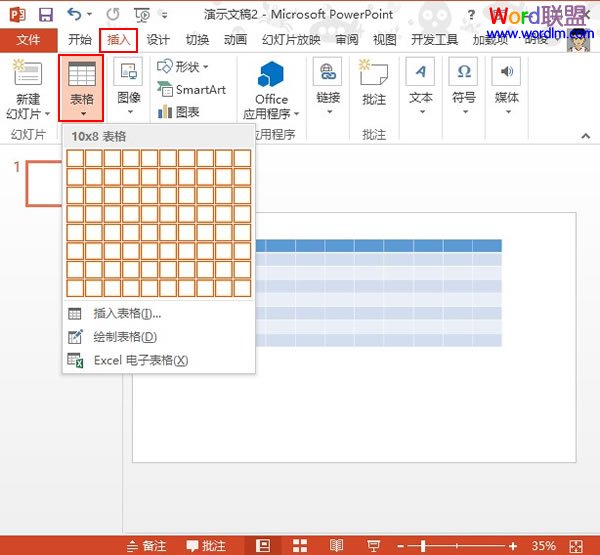
Task: Expand the 新建幻灯片 dropdown arrow
Action: coord(47,114)
